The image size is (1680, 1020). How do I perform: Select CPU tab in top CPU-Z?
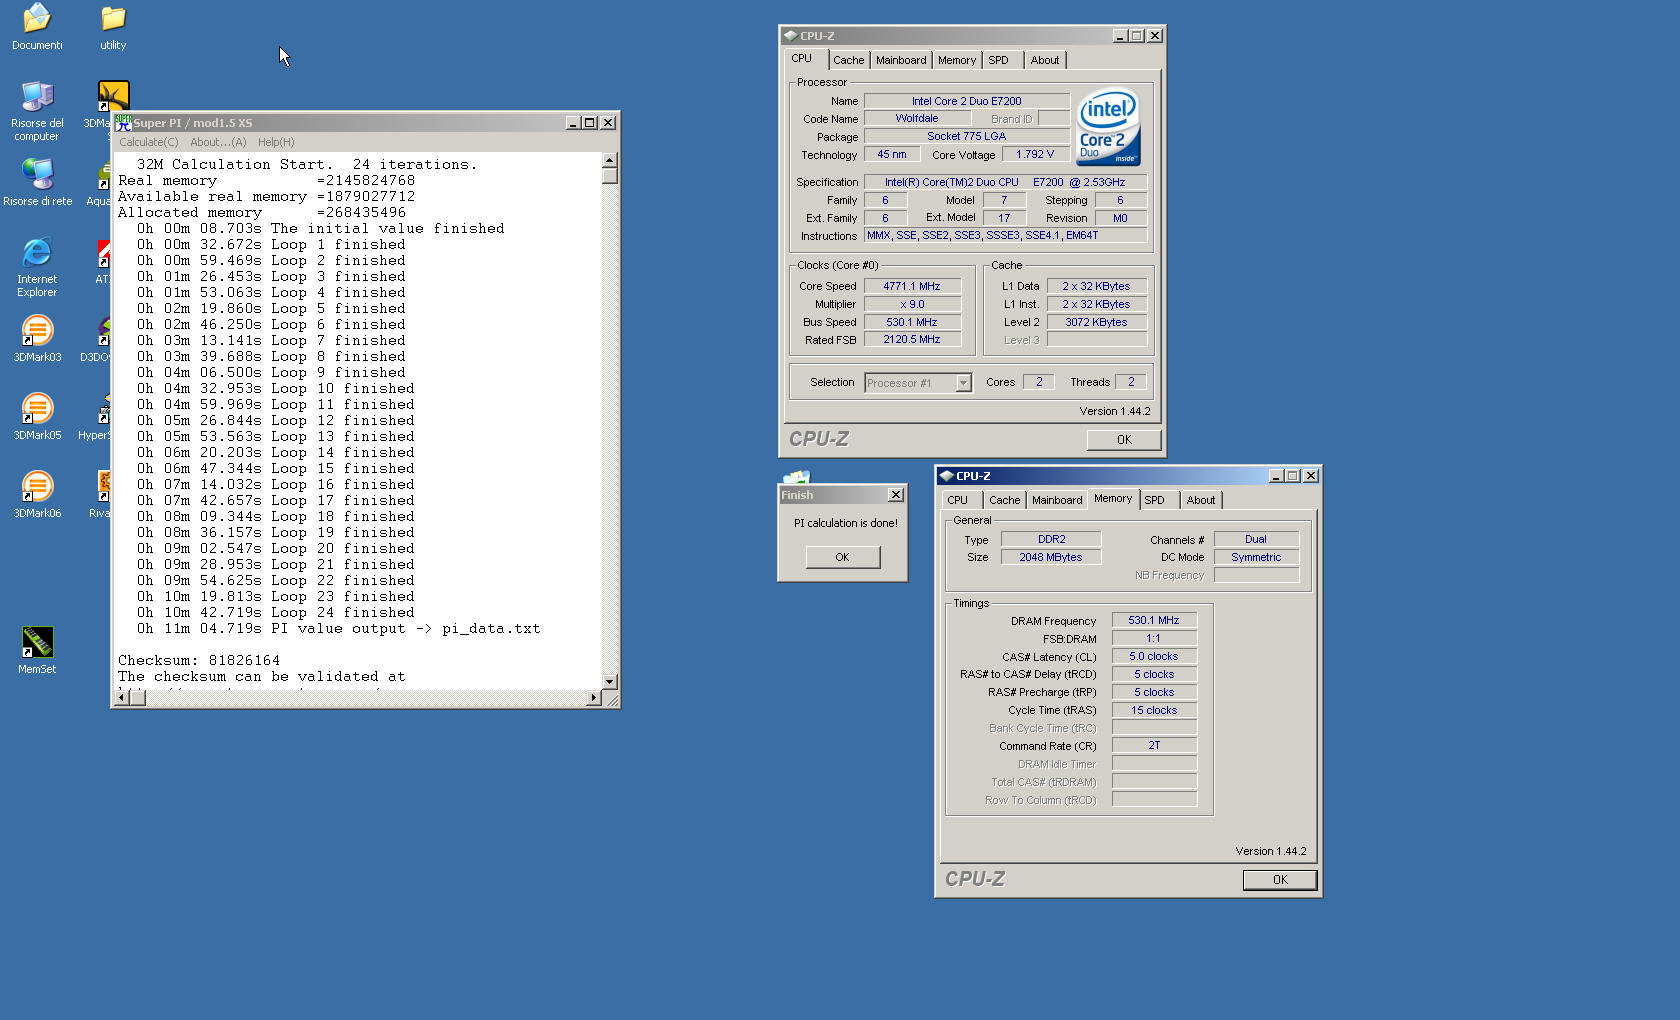click(x=802, y=59)
